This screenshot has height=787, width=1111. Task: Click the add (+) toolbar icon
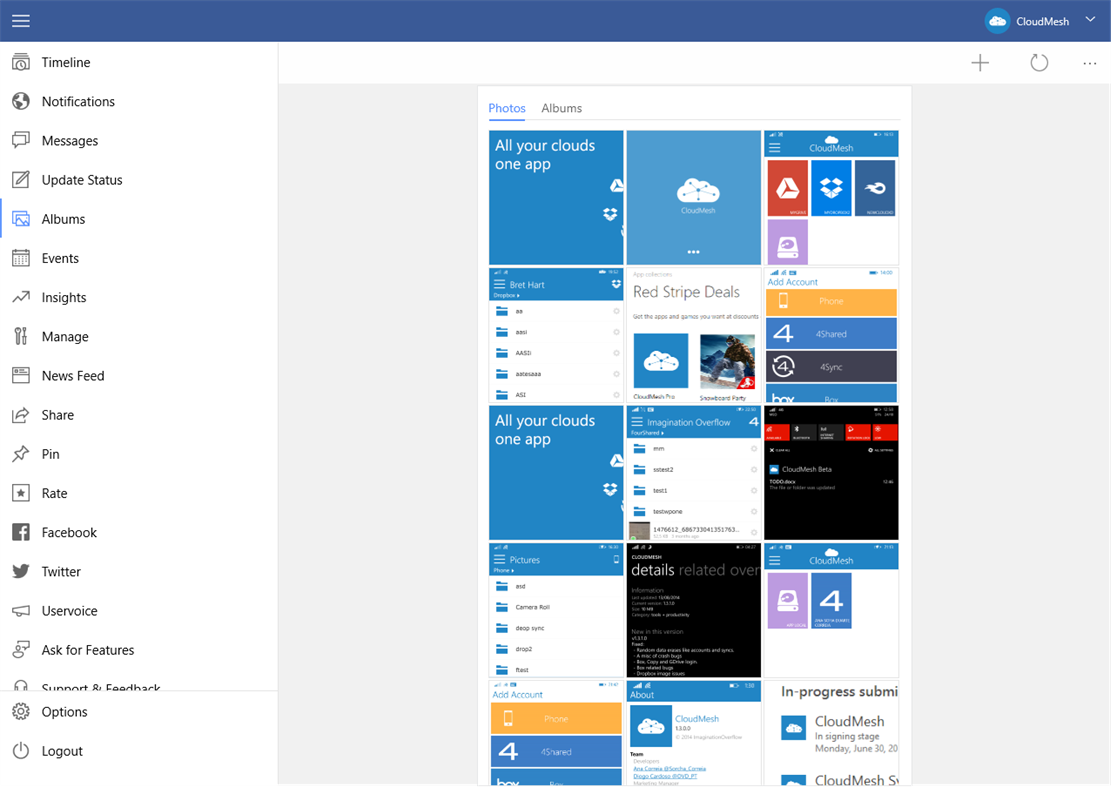[979, 62]
